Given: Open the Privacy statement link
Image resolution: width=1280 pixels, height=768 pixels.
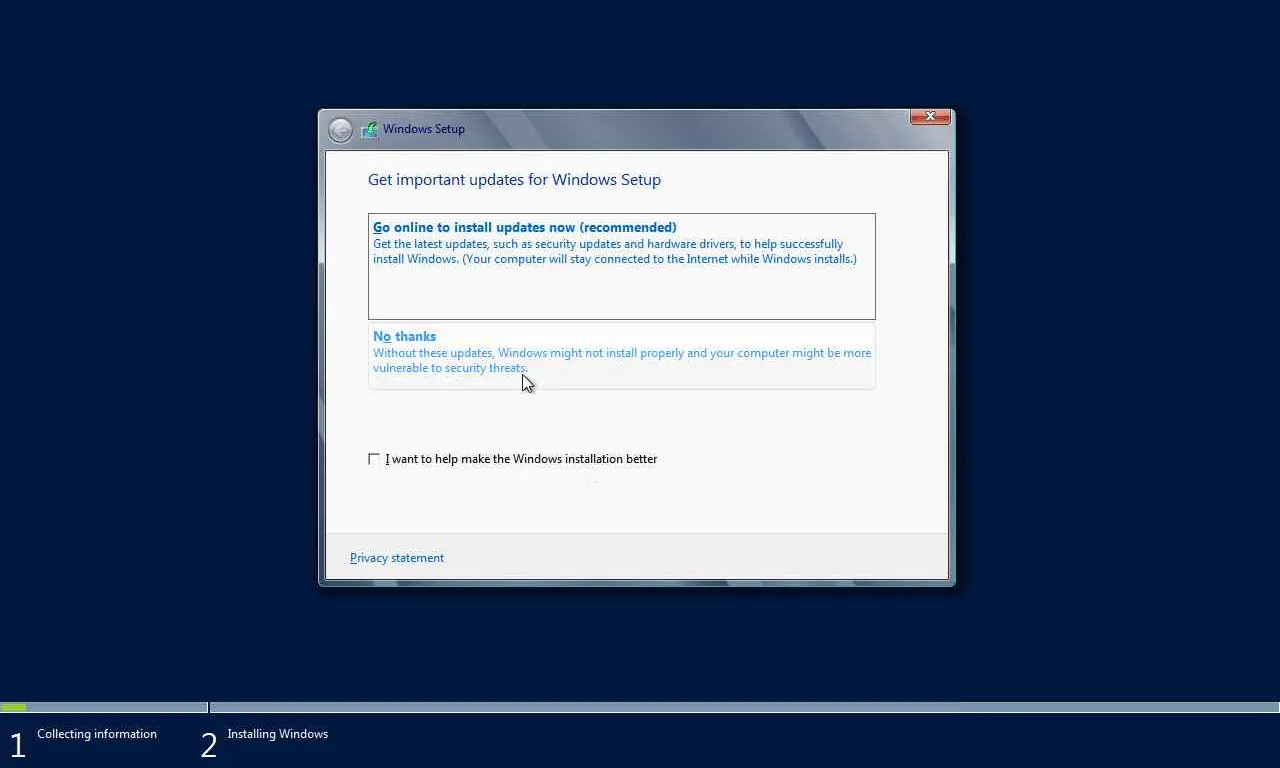Looking at the screenshot, I should tap(397, 558).
